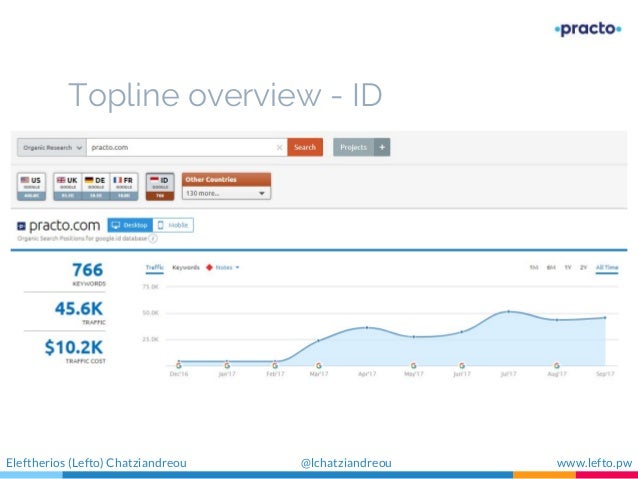638x479 pixels.
Task: Click the 766 keywords value
Action: point(87,270)
